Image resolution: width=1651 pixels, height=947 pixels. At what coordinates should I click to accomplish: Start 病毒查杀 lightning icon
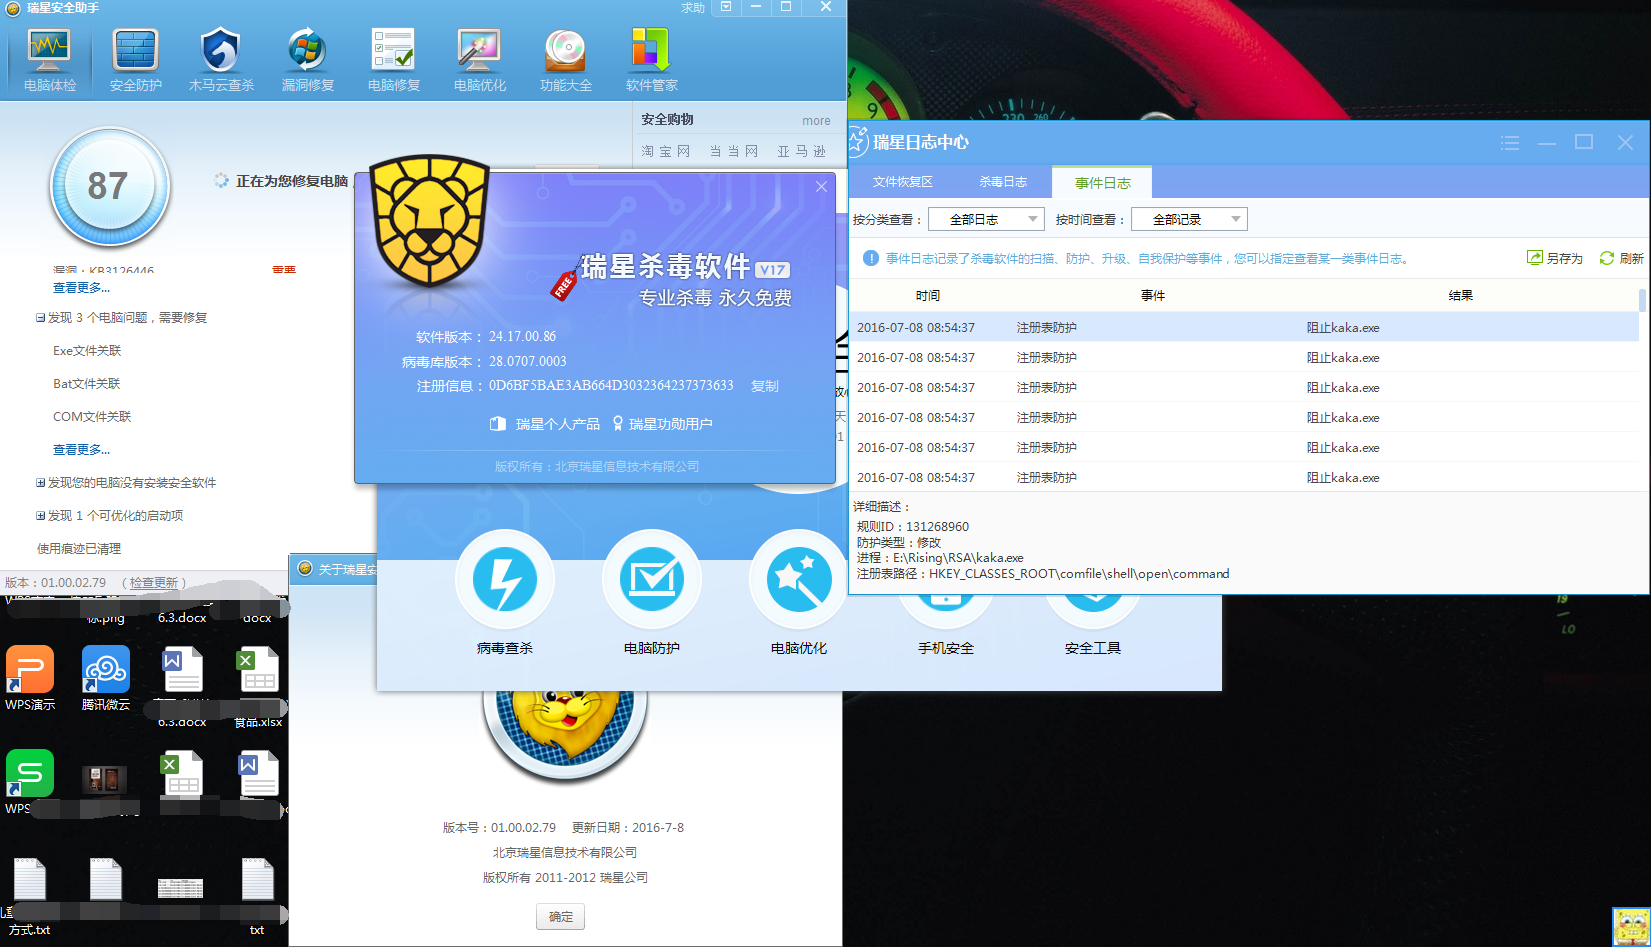point(505,580)
